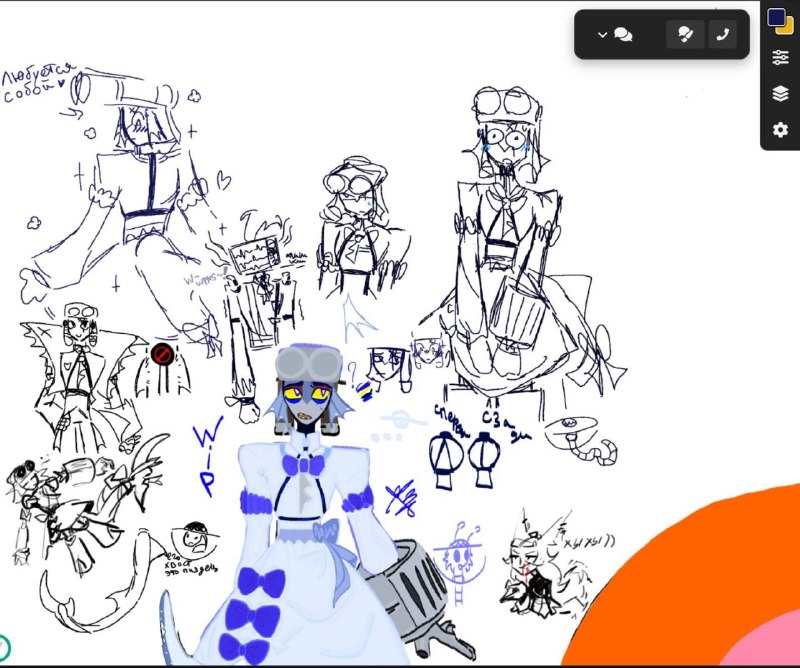Click the pink shape in bottom corner

765,644
